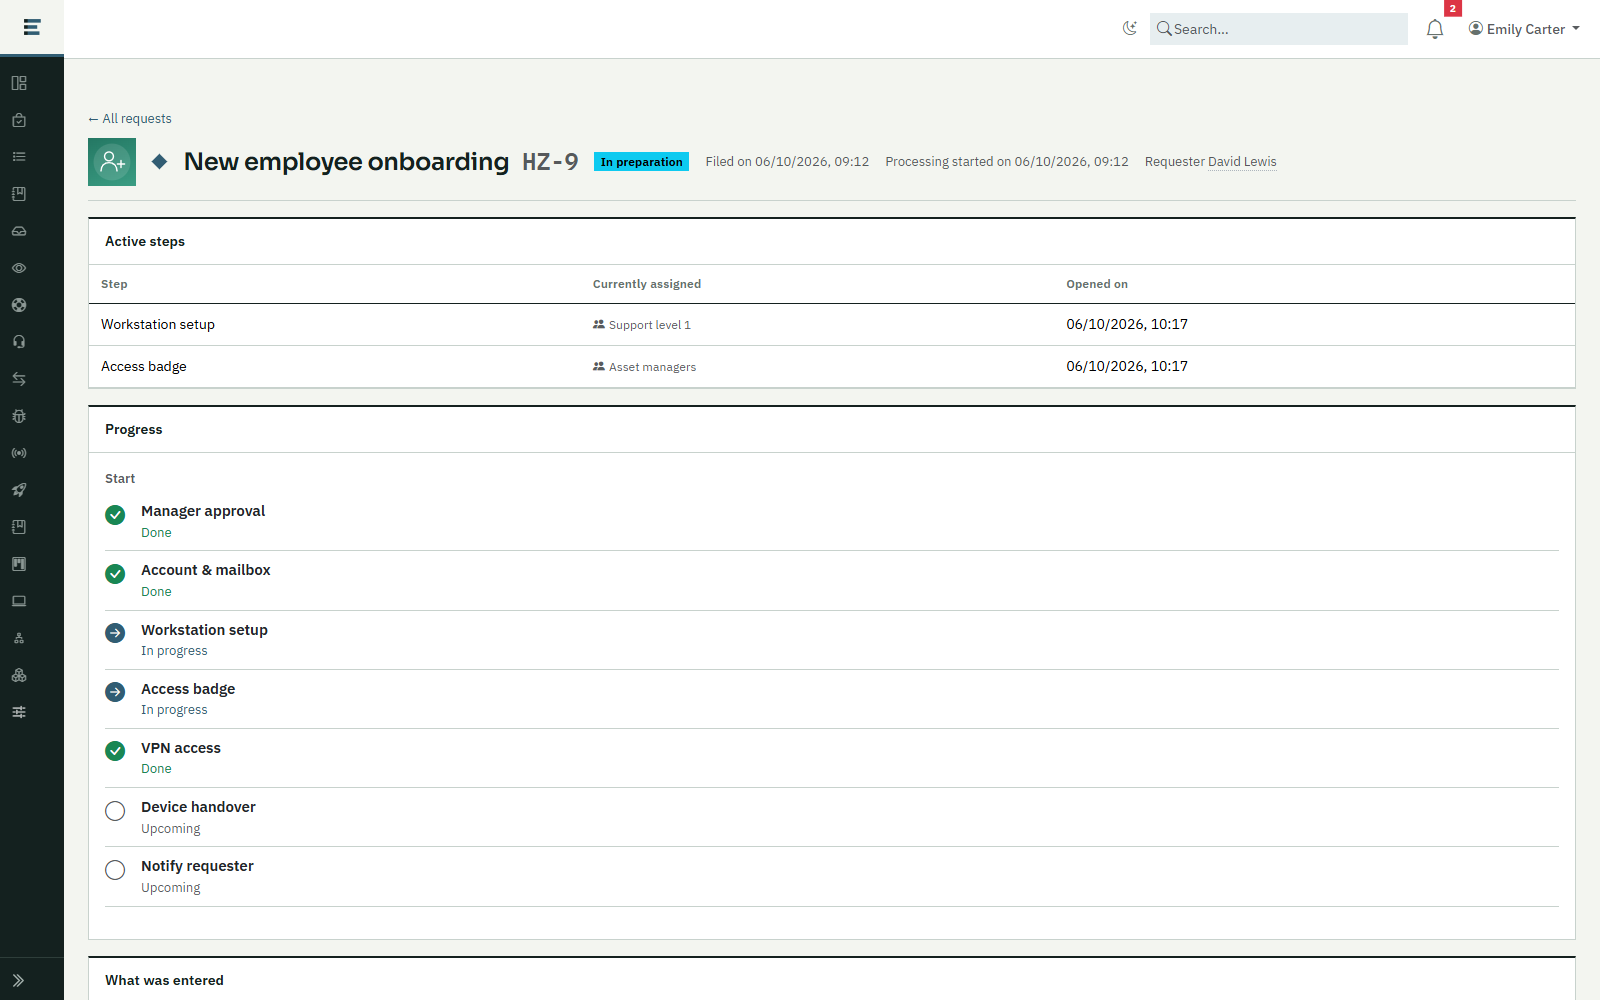Select VPN access progress step title
This screenshot has height=1000, width=1600.
(x=181, y=748)
